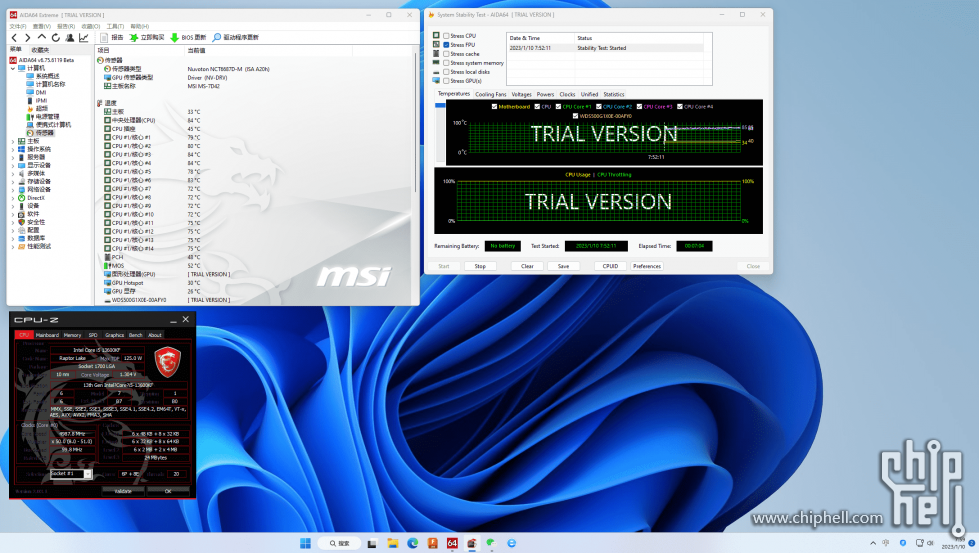Switch to the Voltages tab
The height and width of the screenshot is (553, 979).
(x=521, y=94)
